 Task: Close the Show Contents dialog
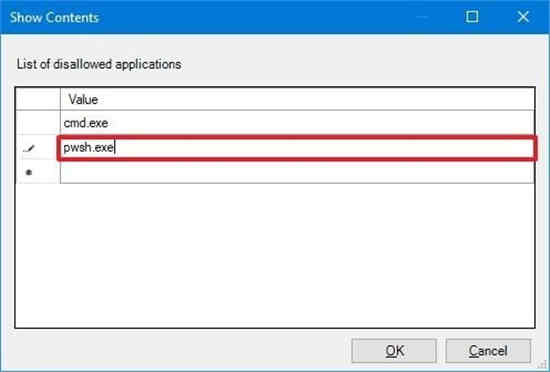(523, 16)
